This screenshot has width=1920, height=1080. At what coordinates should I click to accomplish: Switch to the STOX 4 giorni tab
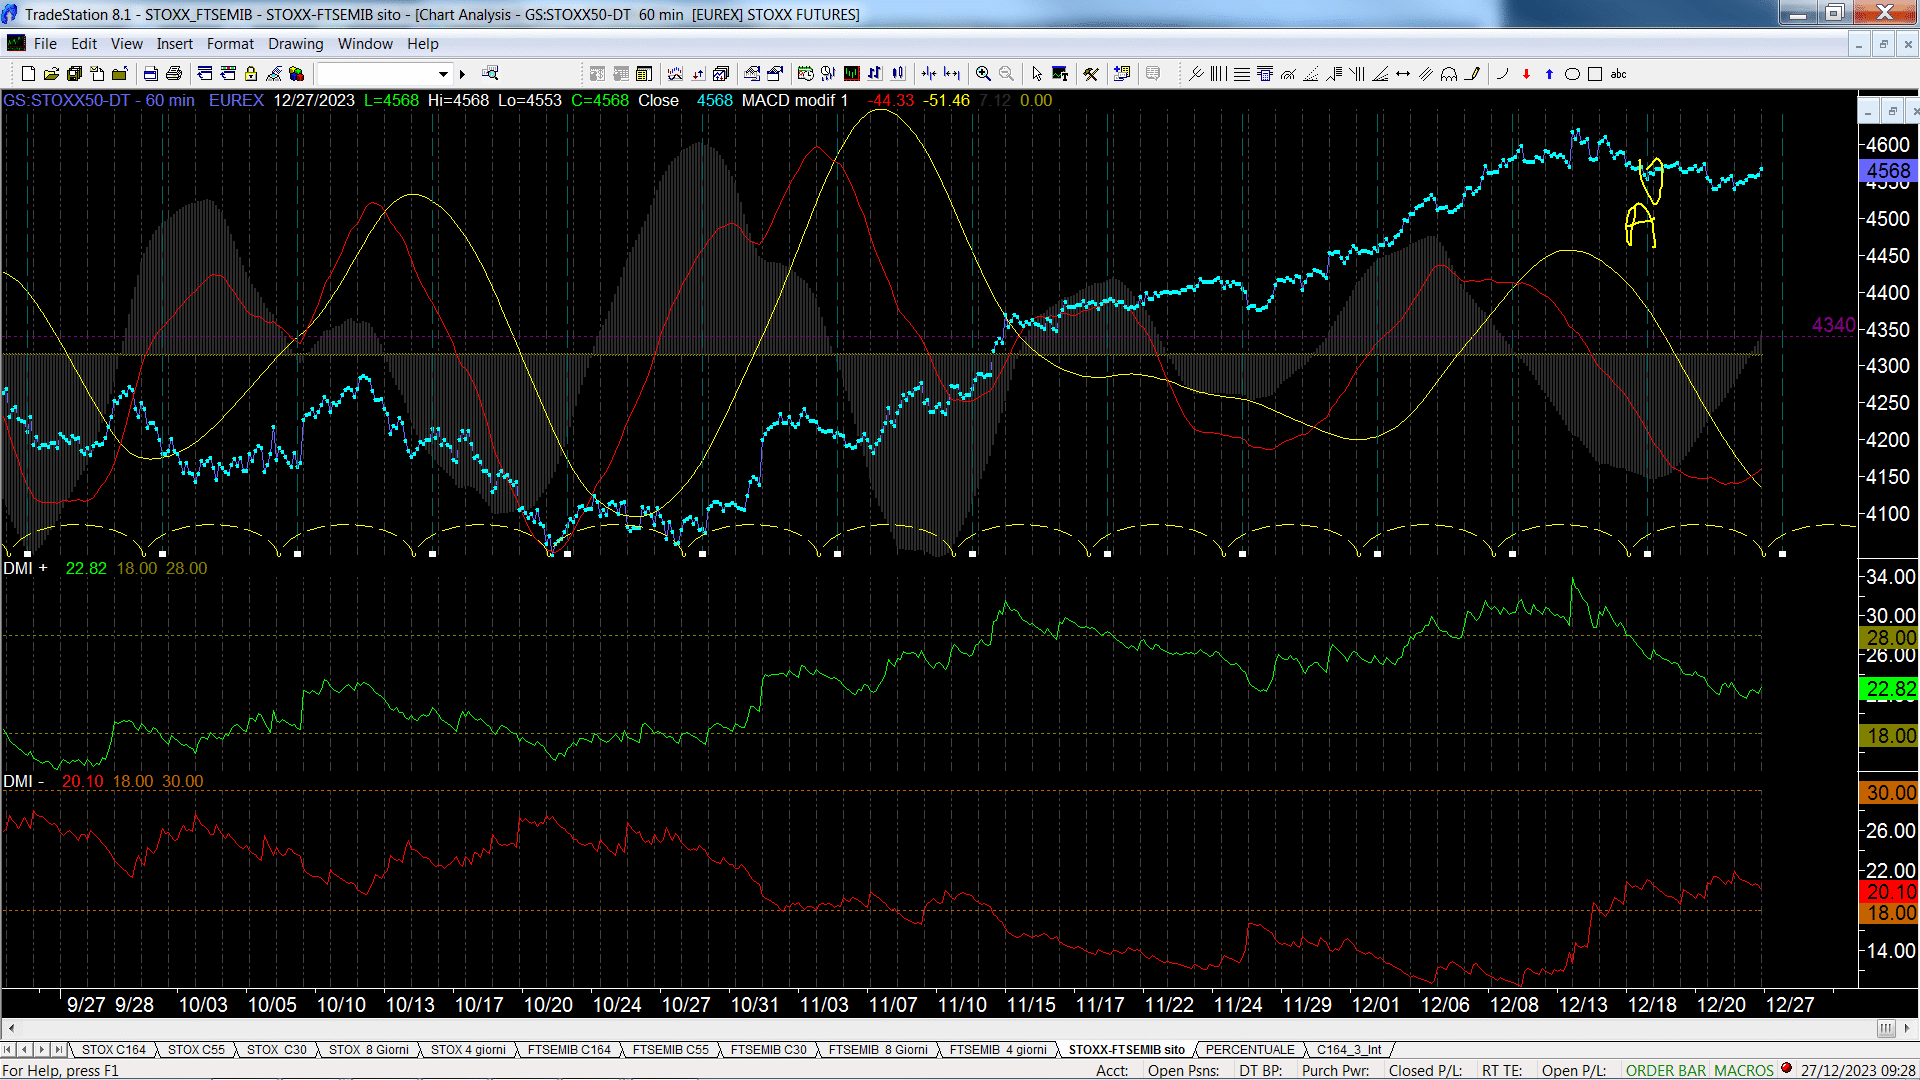[468, 1050]
